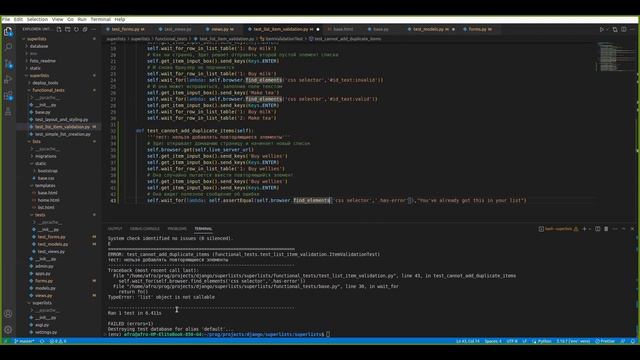Image resolution: width=640 pixels, height=360 pixels.
Task: Open settings.py in Explorer
Action: point(46,332)
